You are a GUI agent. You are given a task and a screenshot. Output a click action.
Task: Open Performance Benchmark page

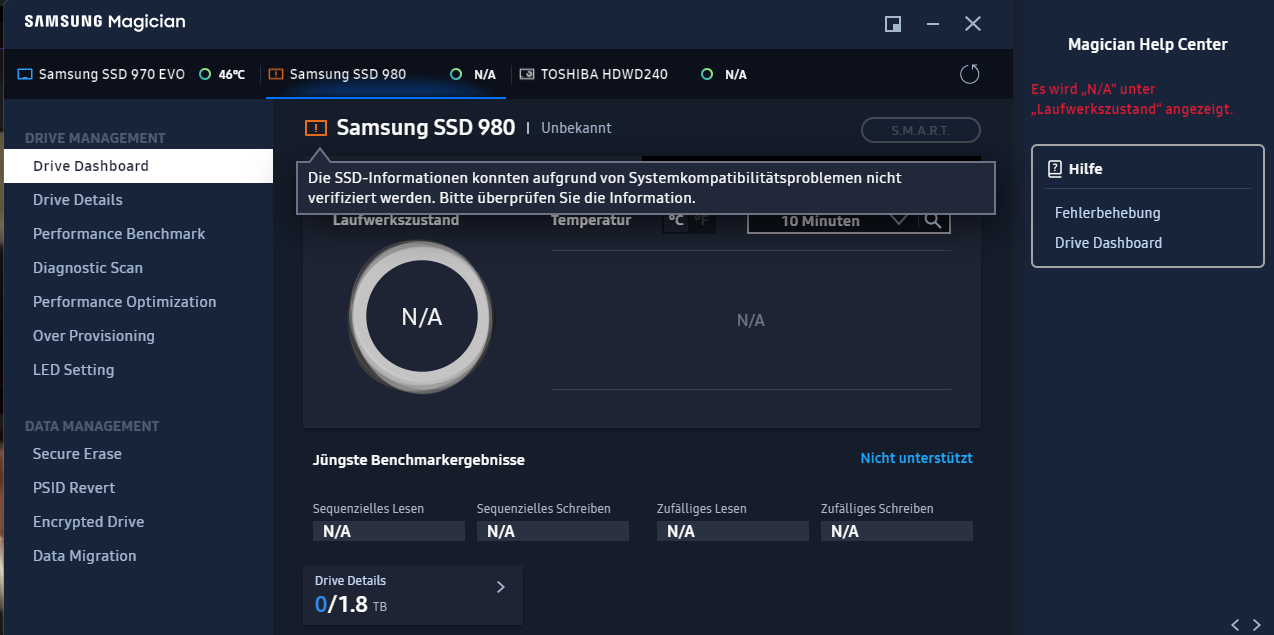[138, 234]
